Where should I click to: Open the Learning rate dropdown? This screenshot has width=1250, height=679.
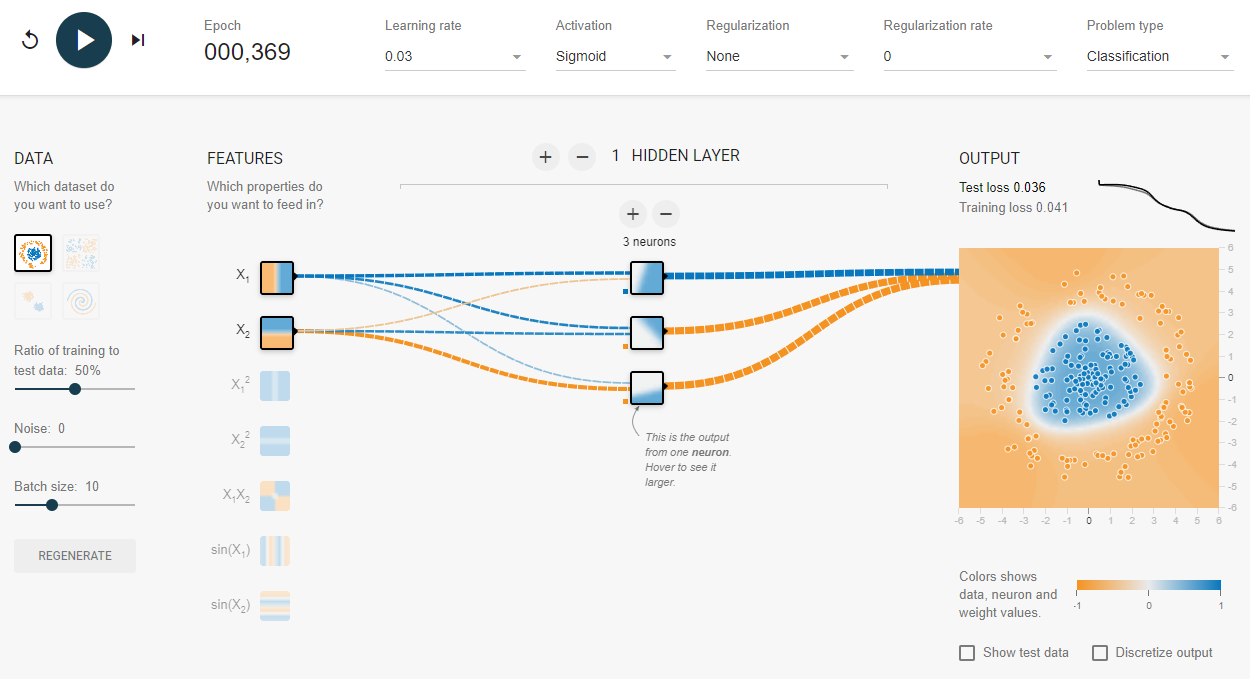pyautogui.click(x=455, y=57)
